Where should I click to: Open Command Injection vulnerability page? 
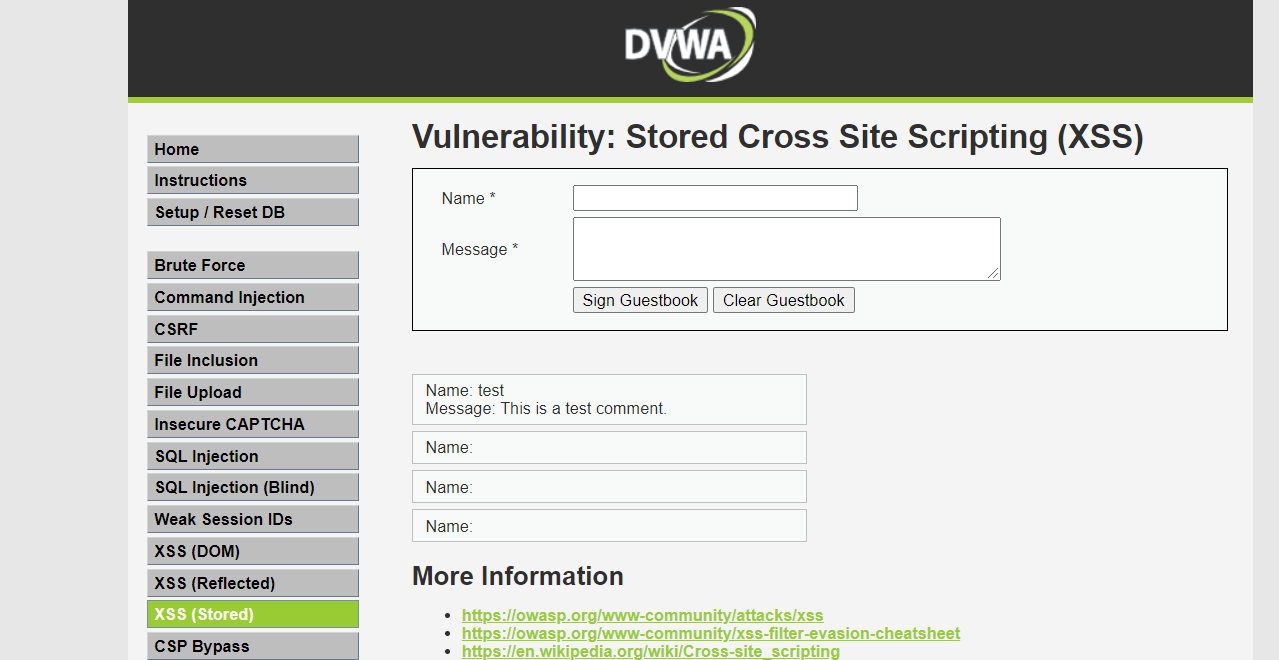(252, 297)
